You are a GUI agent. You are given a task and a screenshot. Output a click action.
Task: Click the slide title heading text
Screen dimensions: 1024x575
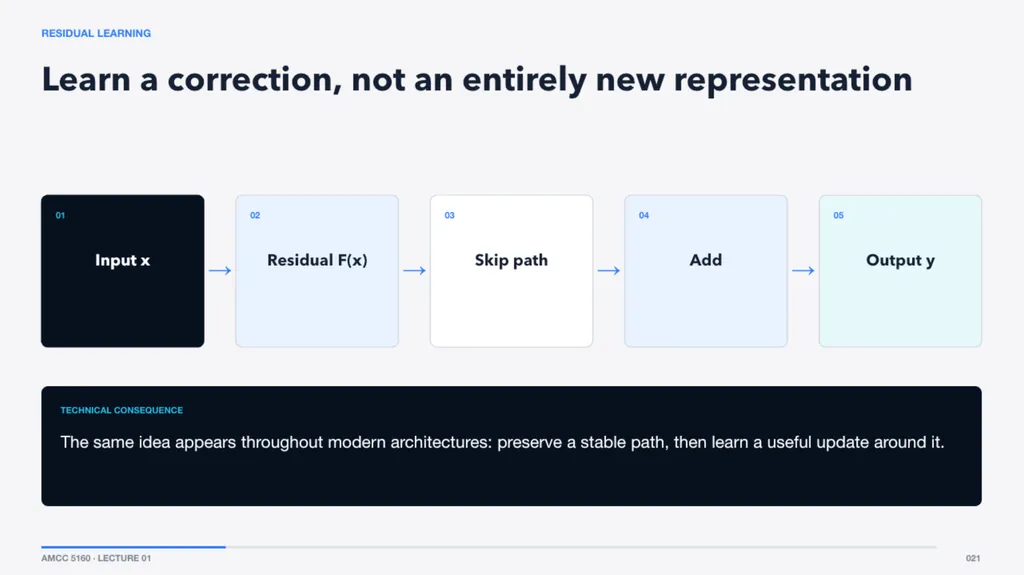[477, 80]
